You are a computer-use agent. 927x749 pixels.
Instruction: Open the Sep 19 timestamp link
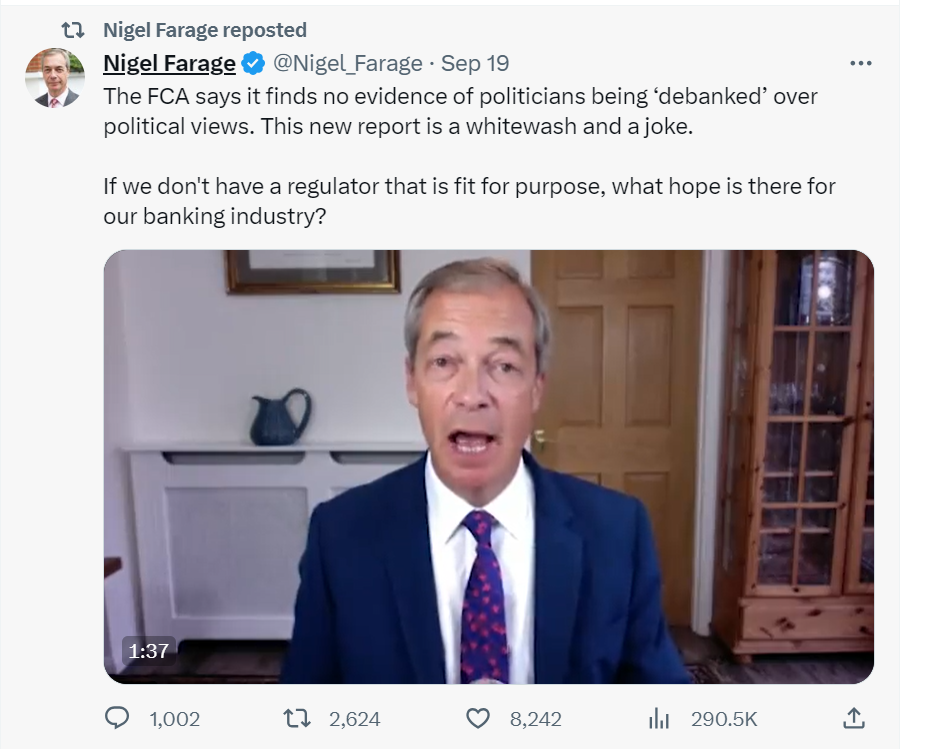point(475,64)
